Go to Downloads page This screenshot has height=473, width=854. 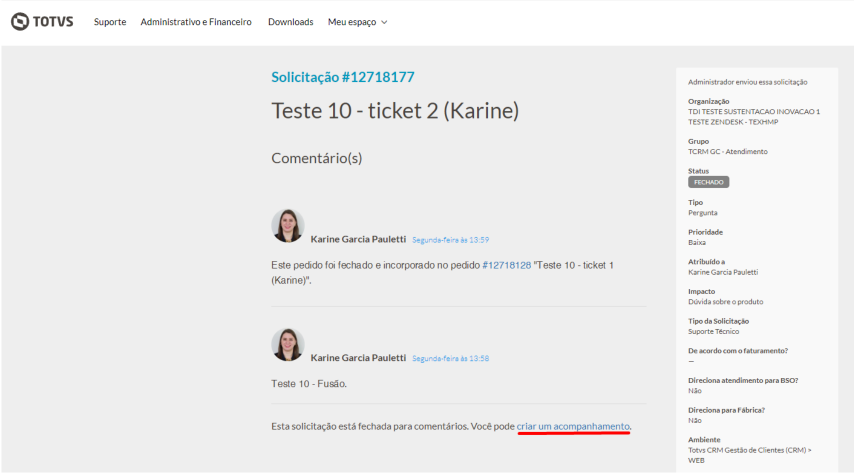pos(290,22)
